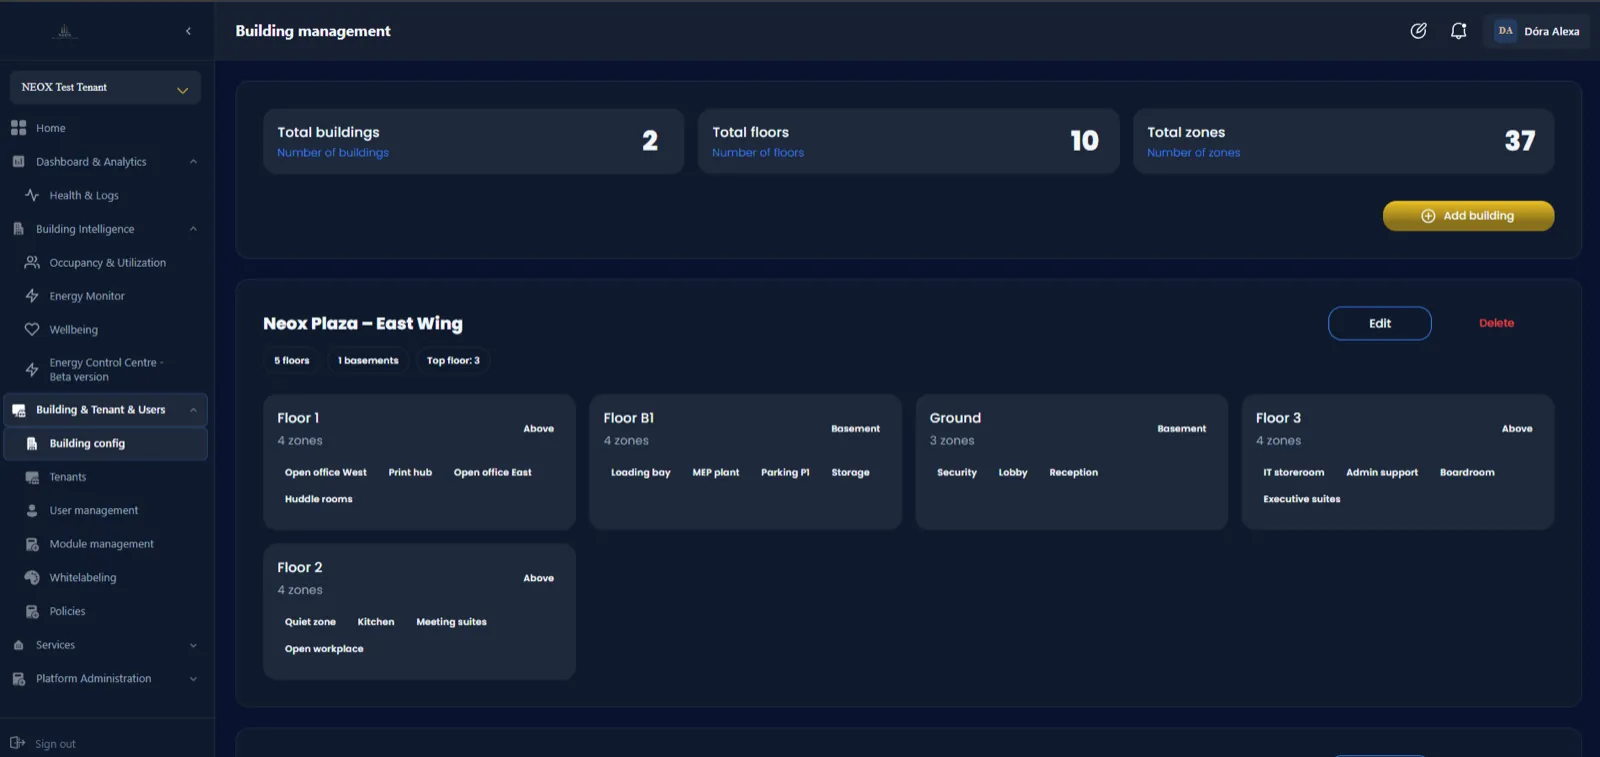Screen dimensions: 1600x757
Task: Click the Meeting suites zone tag
Action: pos(451,622)
